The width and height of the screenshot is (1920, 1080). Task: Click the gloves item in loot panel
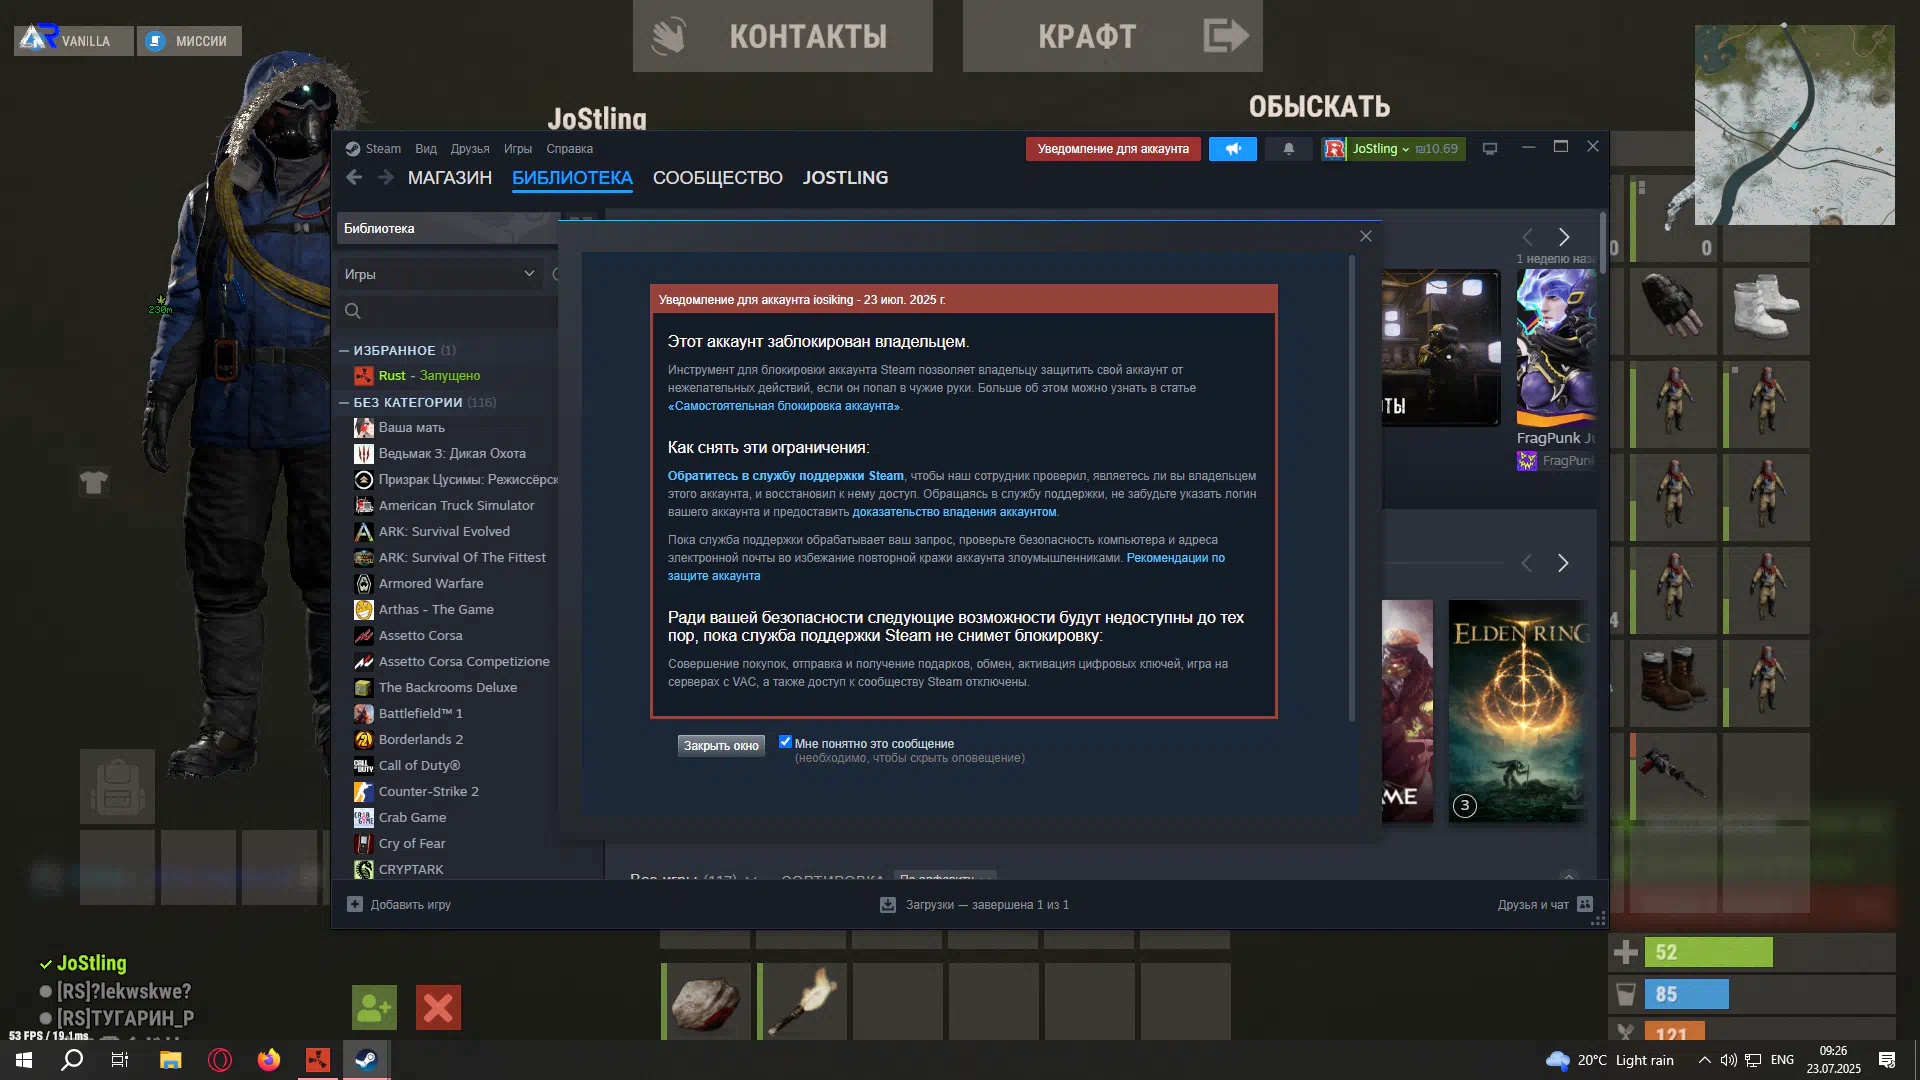pos(1672,311)
